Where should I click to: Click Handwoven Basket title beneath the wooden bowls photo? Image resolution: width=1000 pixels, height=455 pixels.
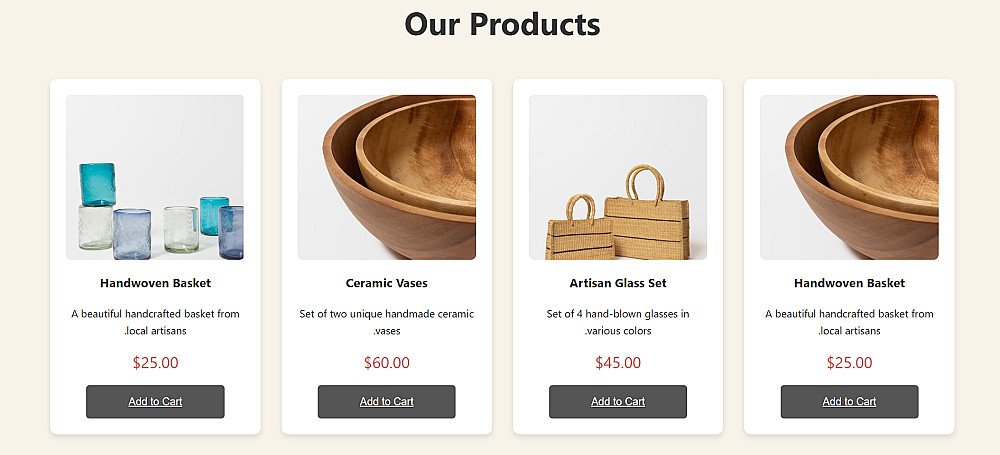click(x=849, y=283)
